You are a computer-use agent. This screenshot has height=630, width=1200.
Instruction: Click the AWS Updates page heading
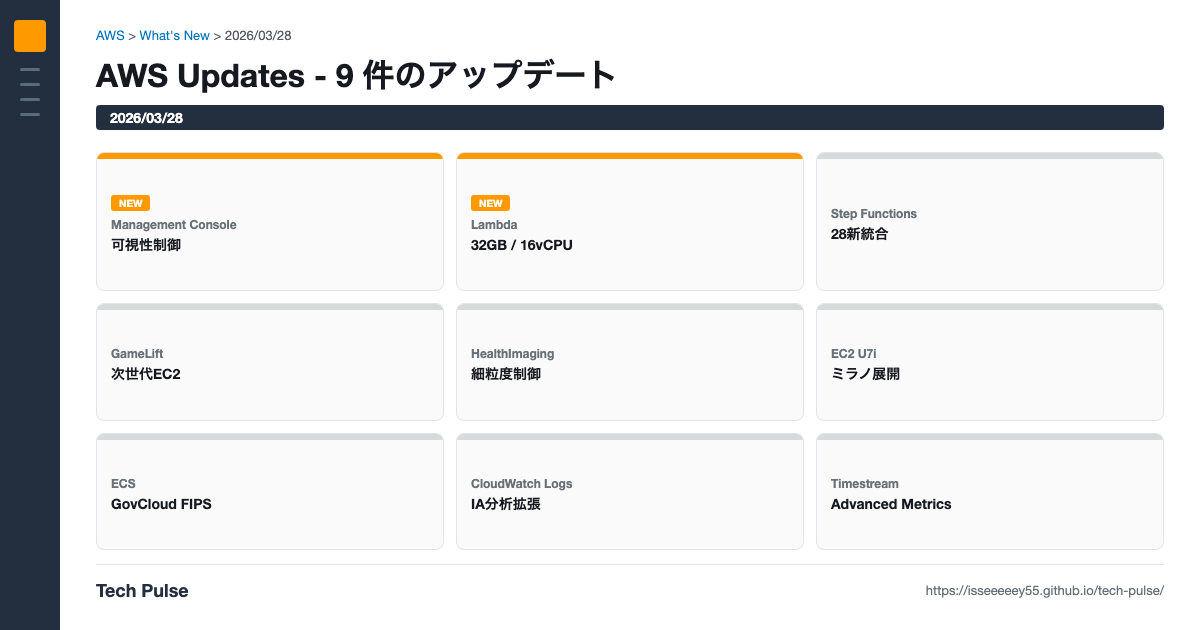(x=356, y=76)
